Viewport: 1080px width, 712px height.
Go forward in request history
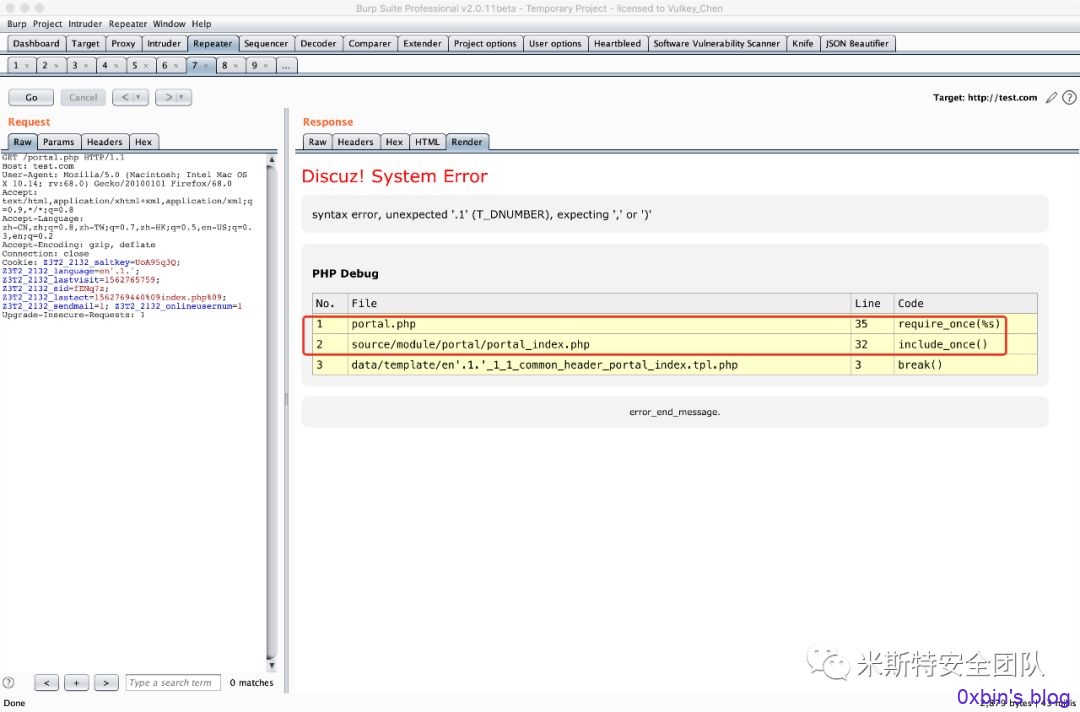click(167, 97)
